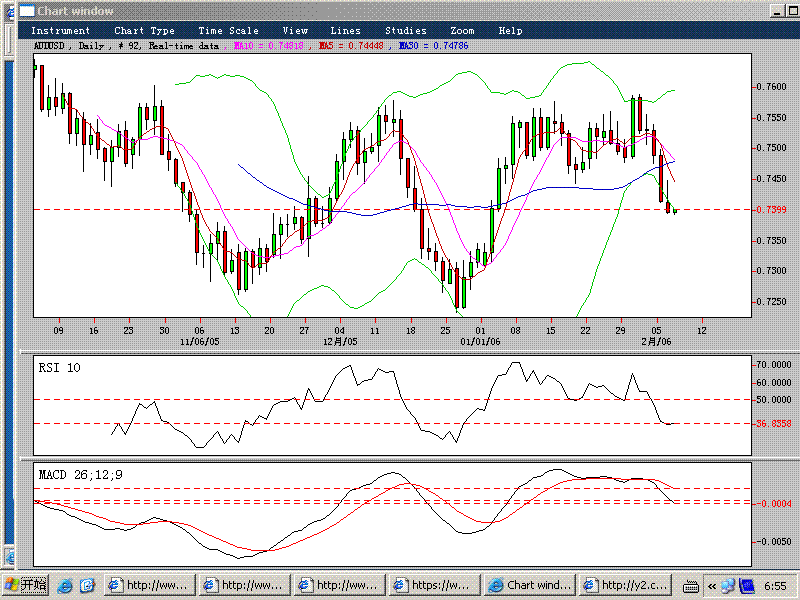Click the magenta MA10 legend label
Viewport: 800px width, 600px height.
272,46
